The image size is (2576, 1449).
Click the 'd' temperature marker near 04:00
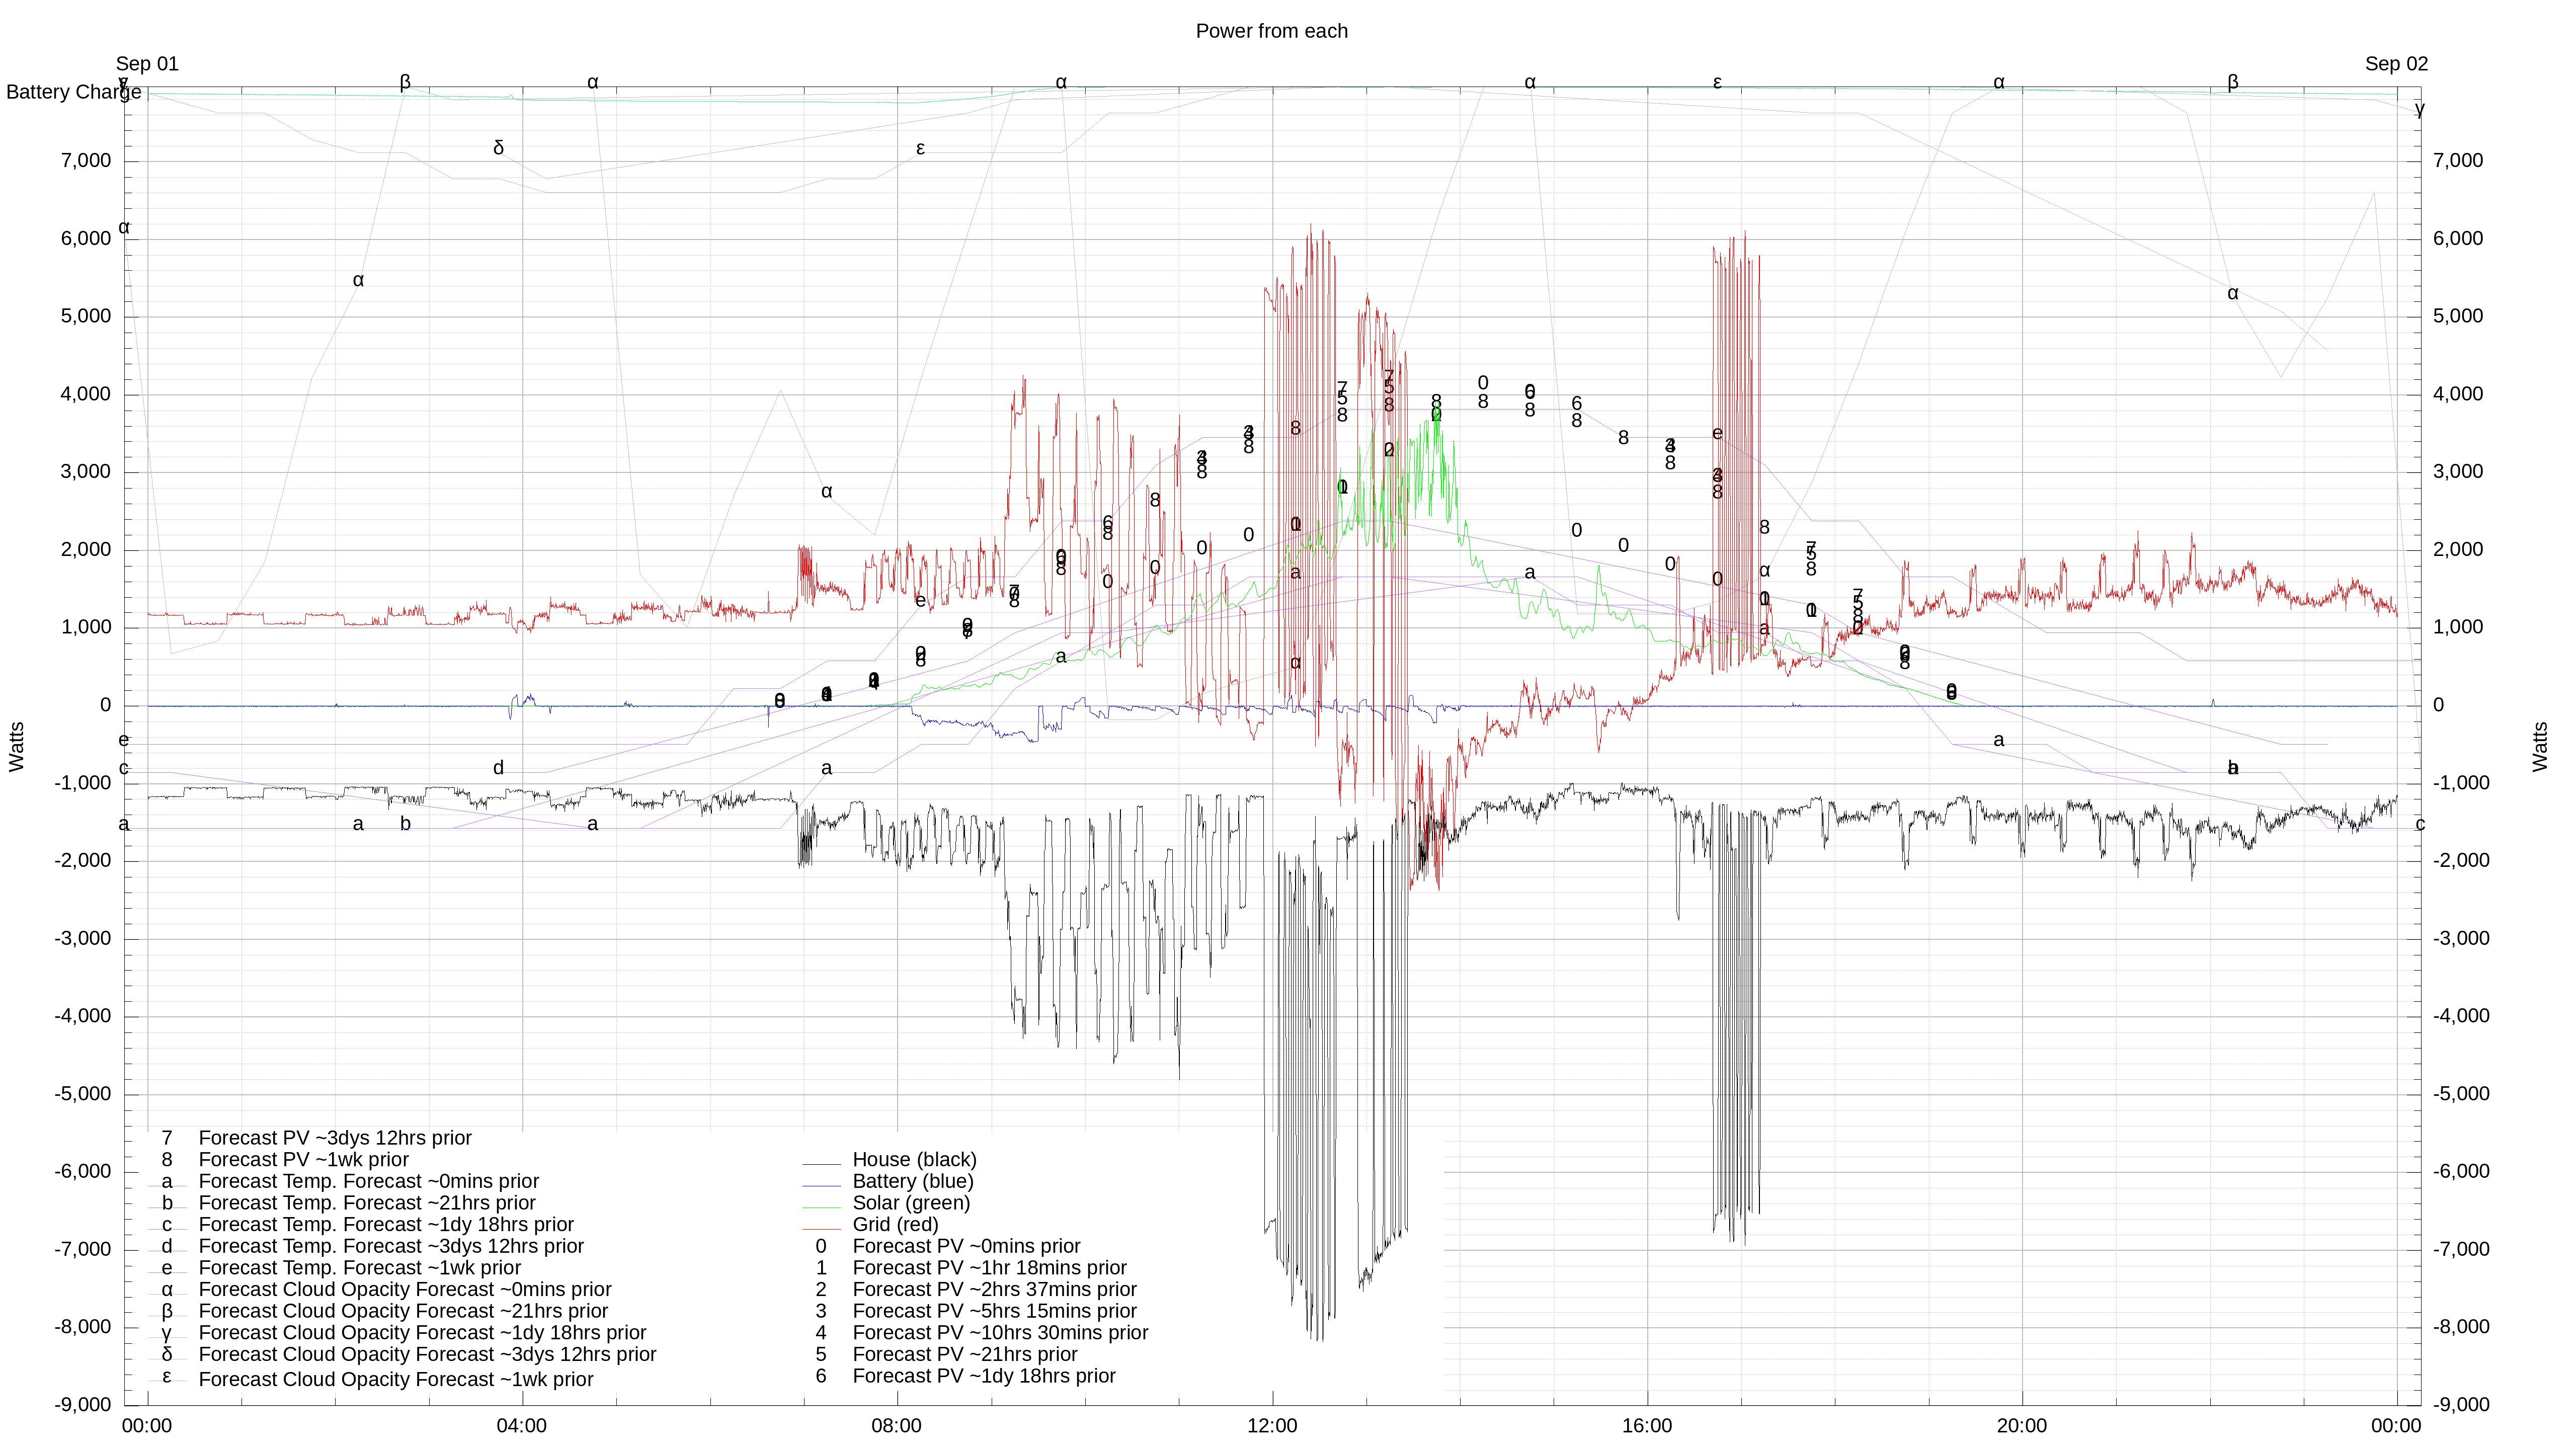498,768
